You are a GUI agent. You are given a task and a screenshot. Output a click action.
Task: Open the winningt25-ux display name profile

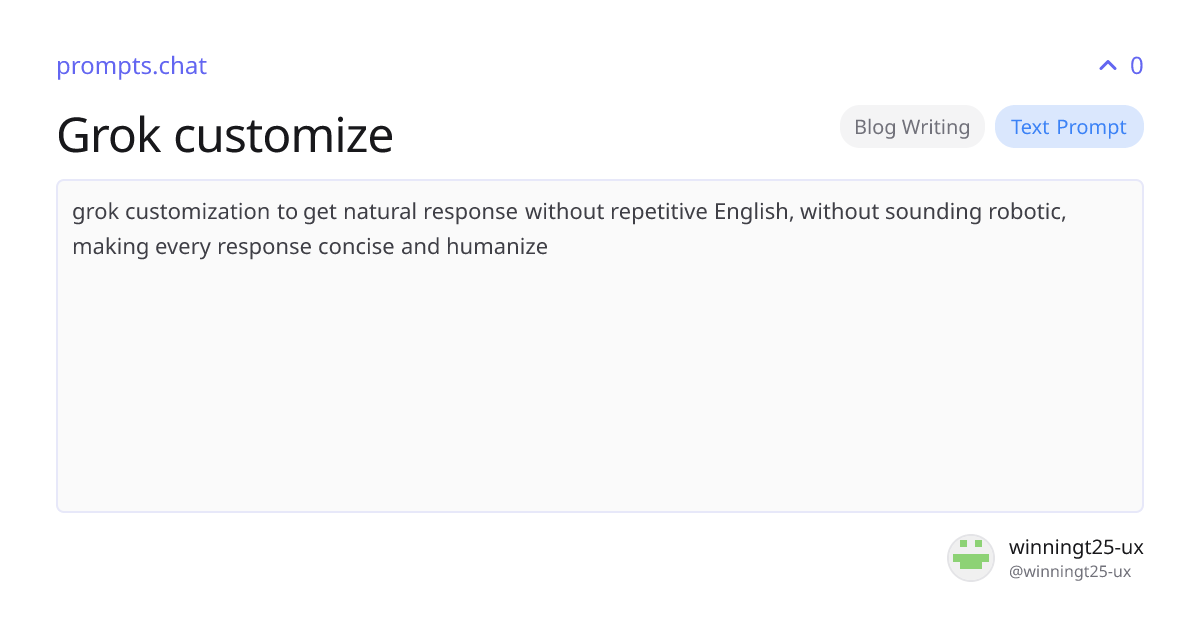(x=1076, y=547)
